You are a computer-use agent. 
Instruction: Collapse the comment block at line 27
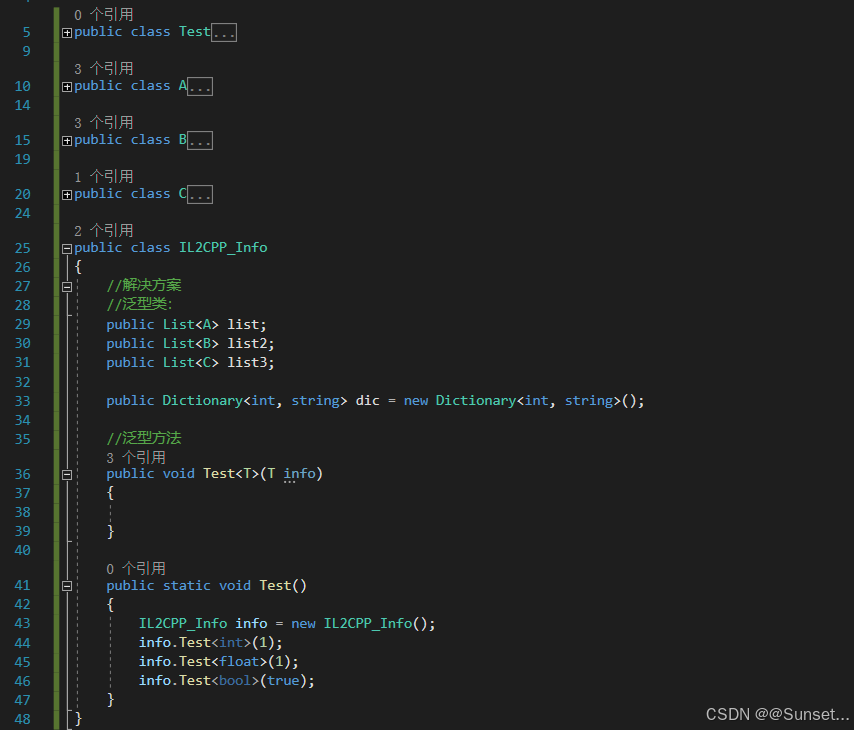coord(67,287)
